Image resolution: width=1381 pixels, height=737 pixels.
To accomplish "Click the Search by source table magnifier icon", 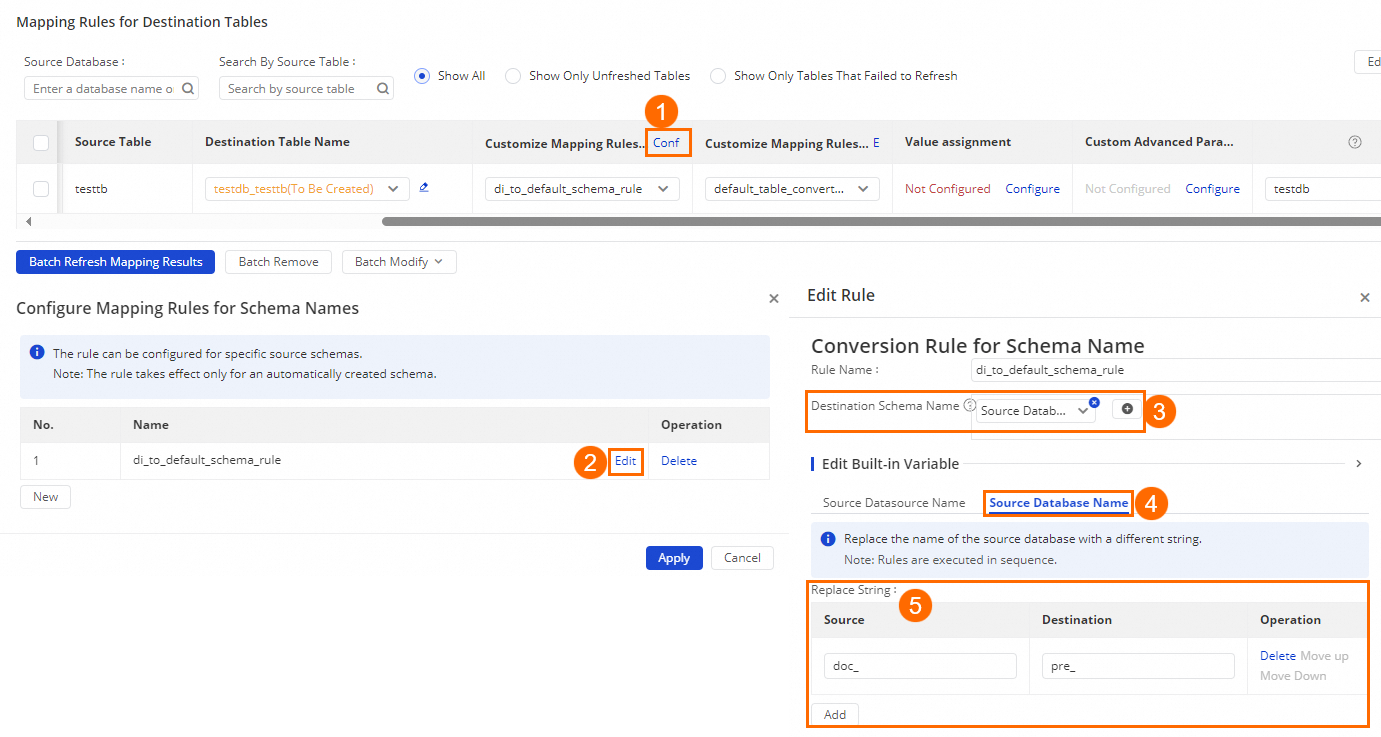I will point(382,89).
